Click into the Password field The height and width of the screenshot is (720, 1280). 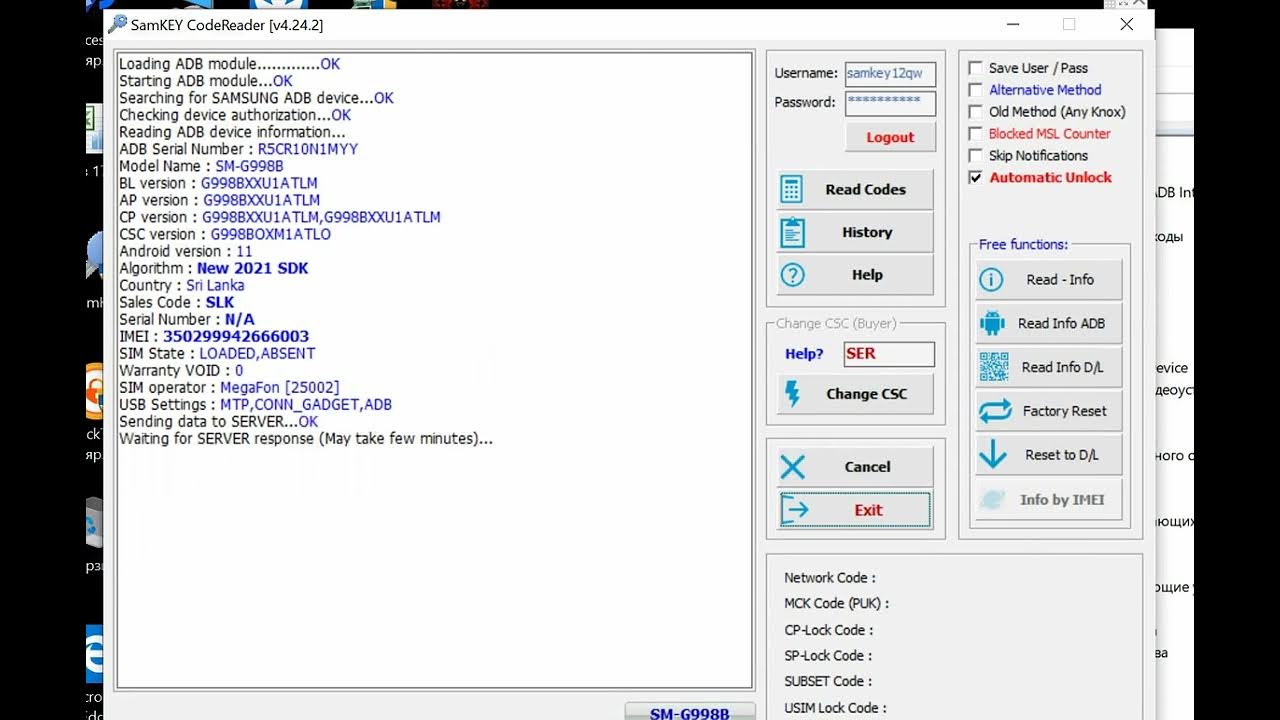click(x=890, y=103)
